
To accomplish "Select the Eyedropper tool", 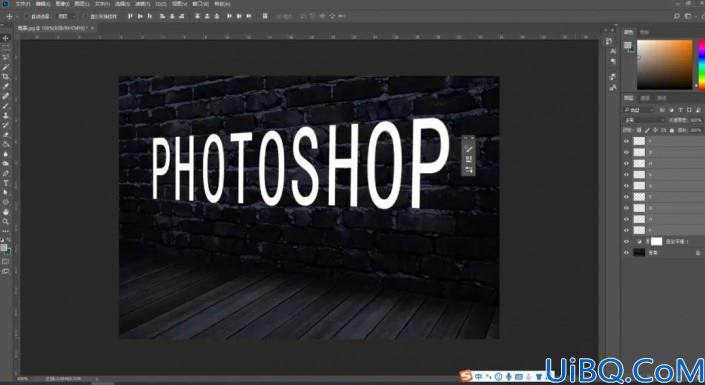I will coord(6,86).
